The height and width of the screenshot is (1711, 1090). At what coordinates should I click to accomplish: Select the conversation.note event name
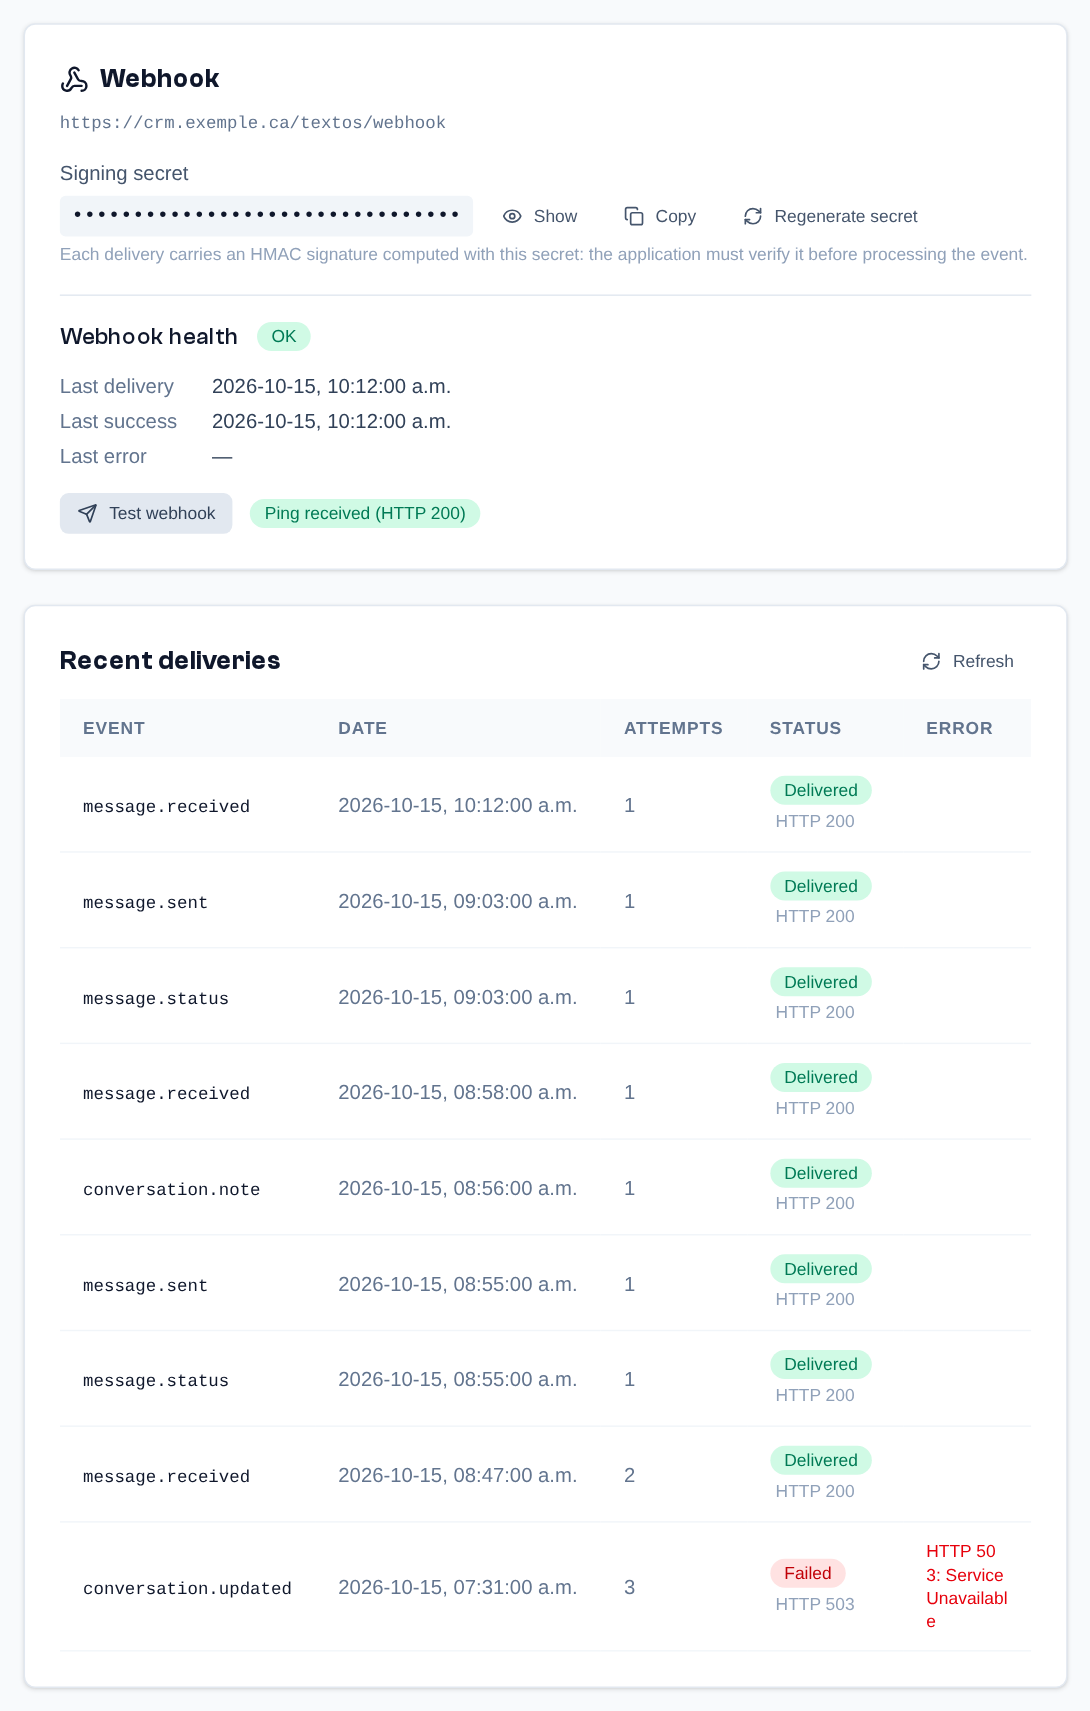pyautogui.click(x=171, y=1189)
